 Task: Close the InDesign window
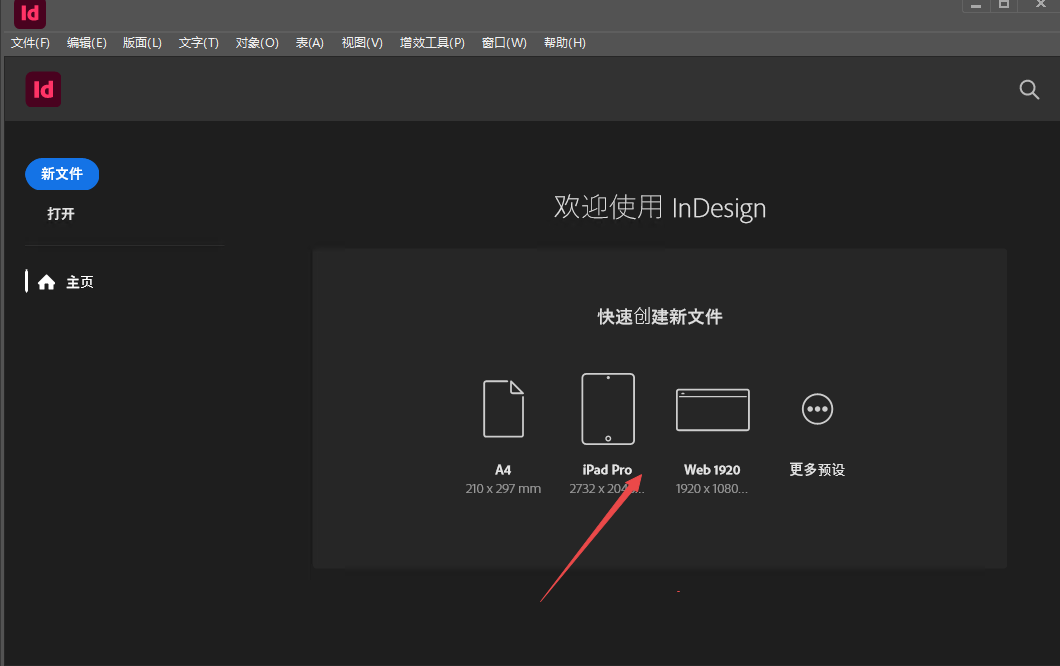1040,5
